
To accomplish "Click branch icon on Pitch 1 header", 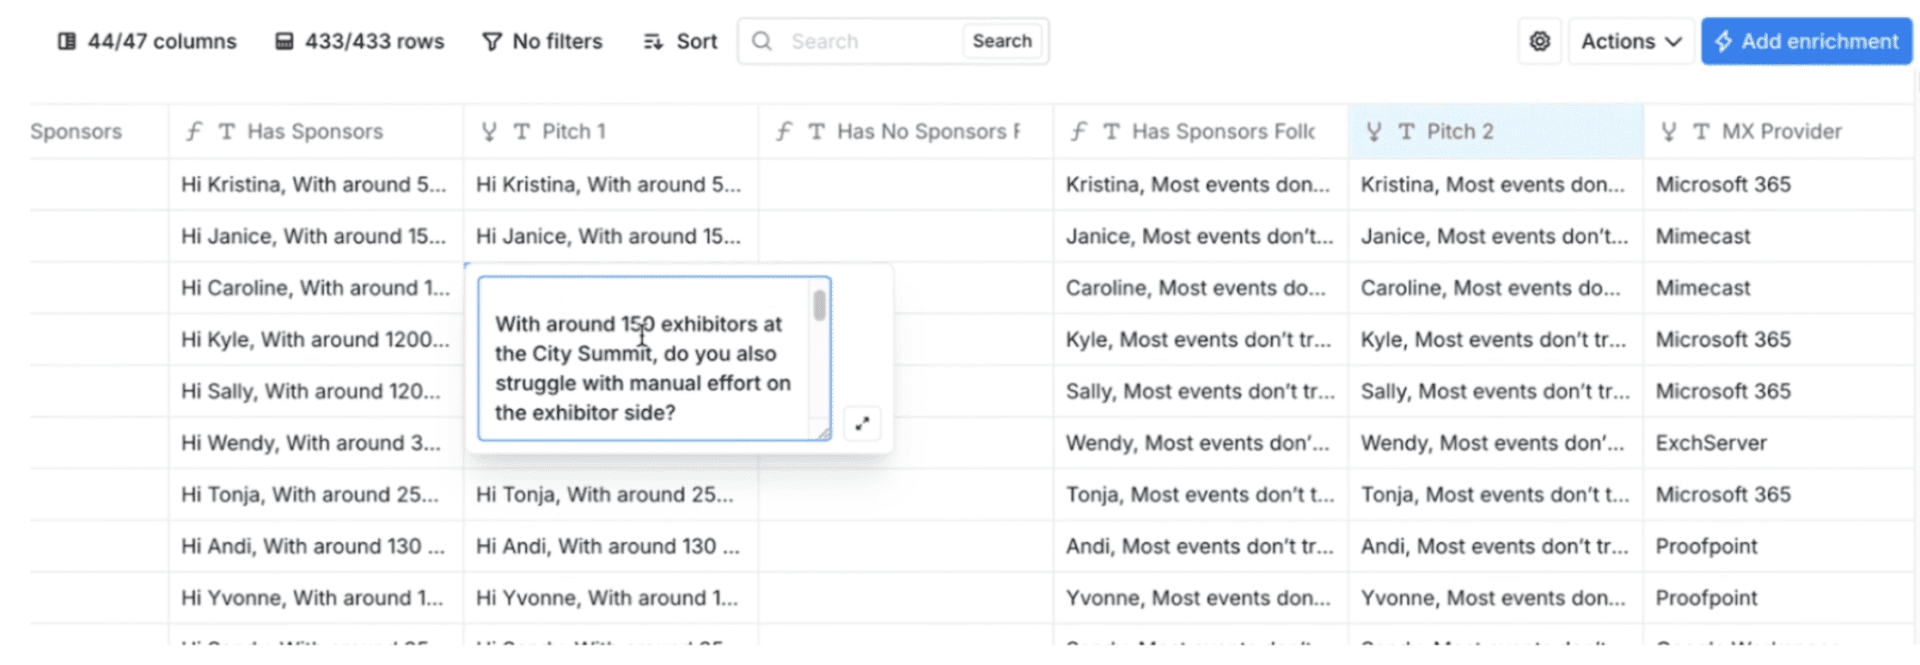I will 489,131.
